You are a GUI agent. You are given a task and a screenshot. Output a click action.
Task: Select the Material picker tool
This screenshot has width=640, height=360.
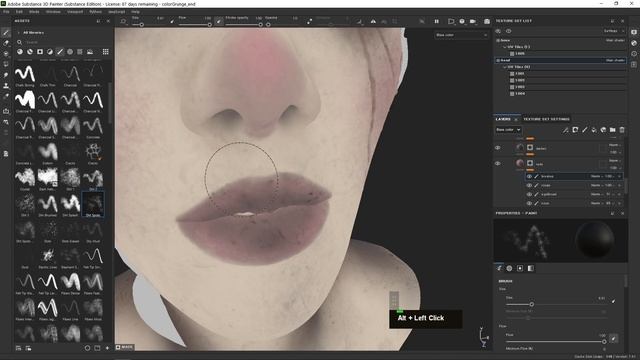pos(6,97)
